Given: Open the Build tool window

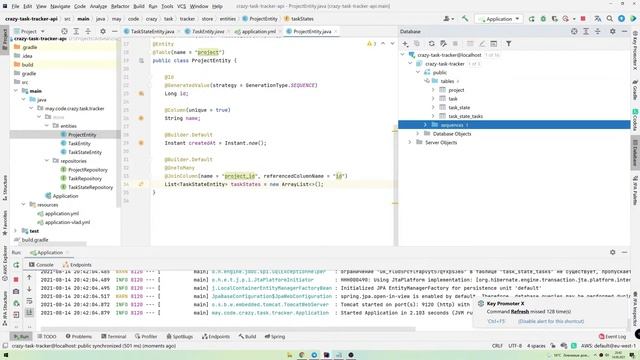Looking at the screenshot, I should 247,337.
